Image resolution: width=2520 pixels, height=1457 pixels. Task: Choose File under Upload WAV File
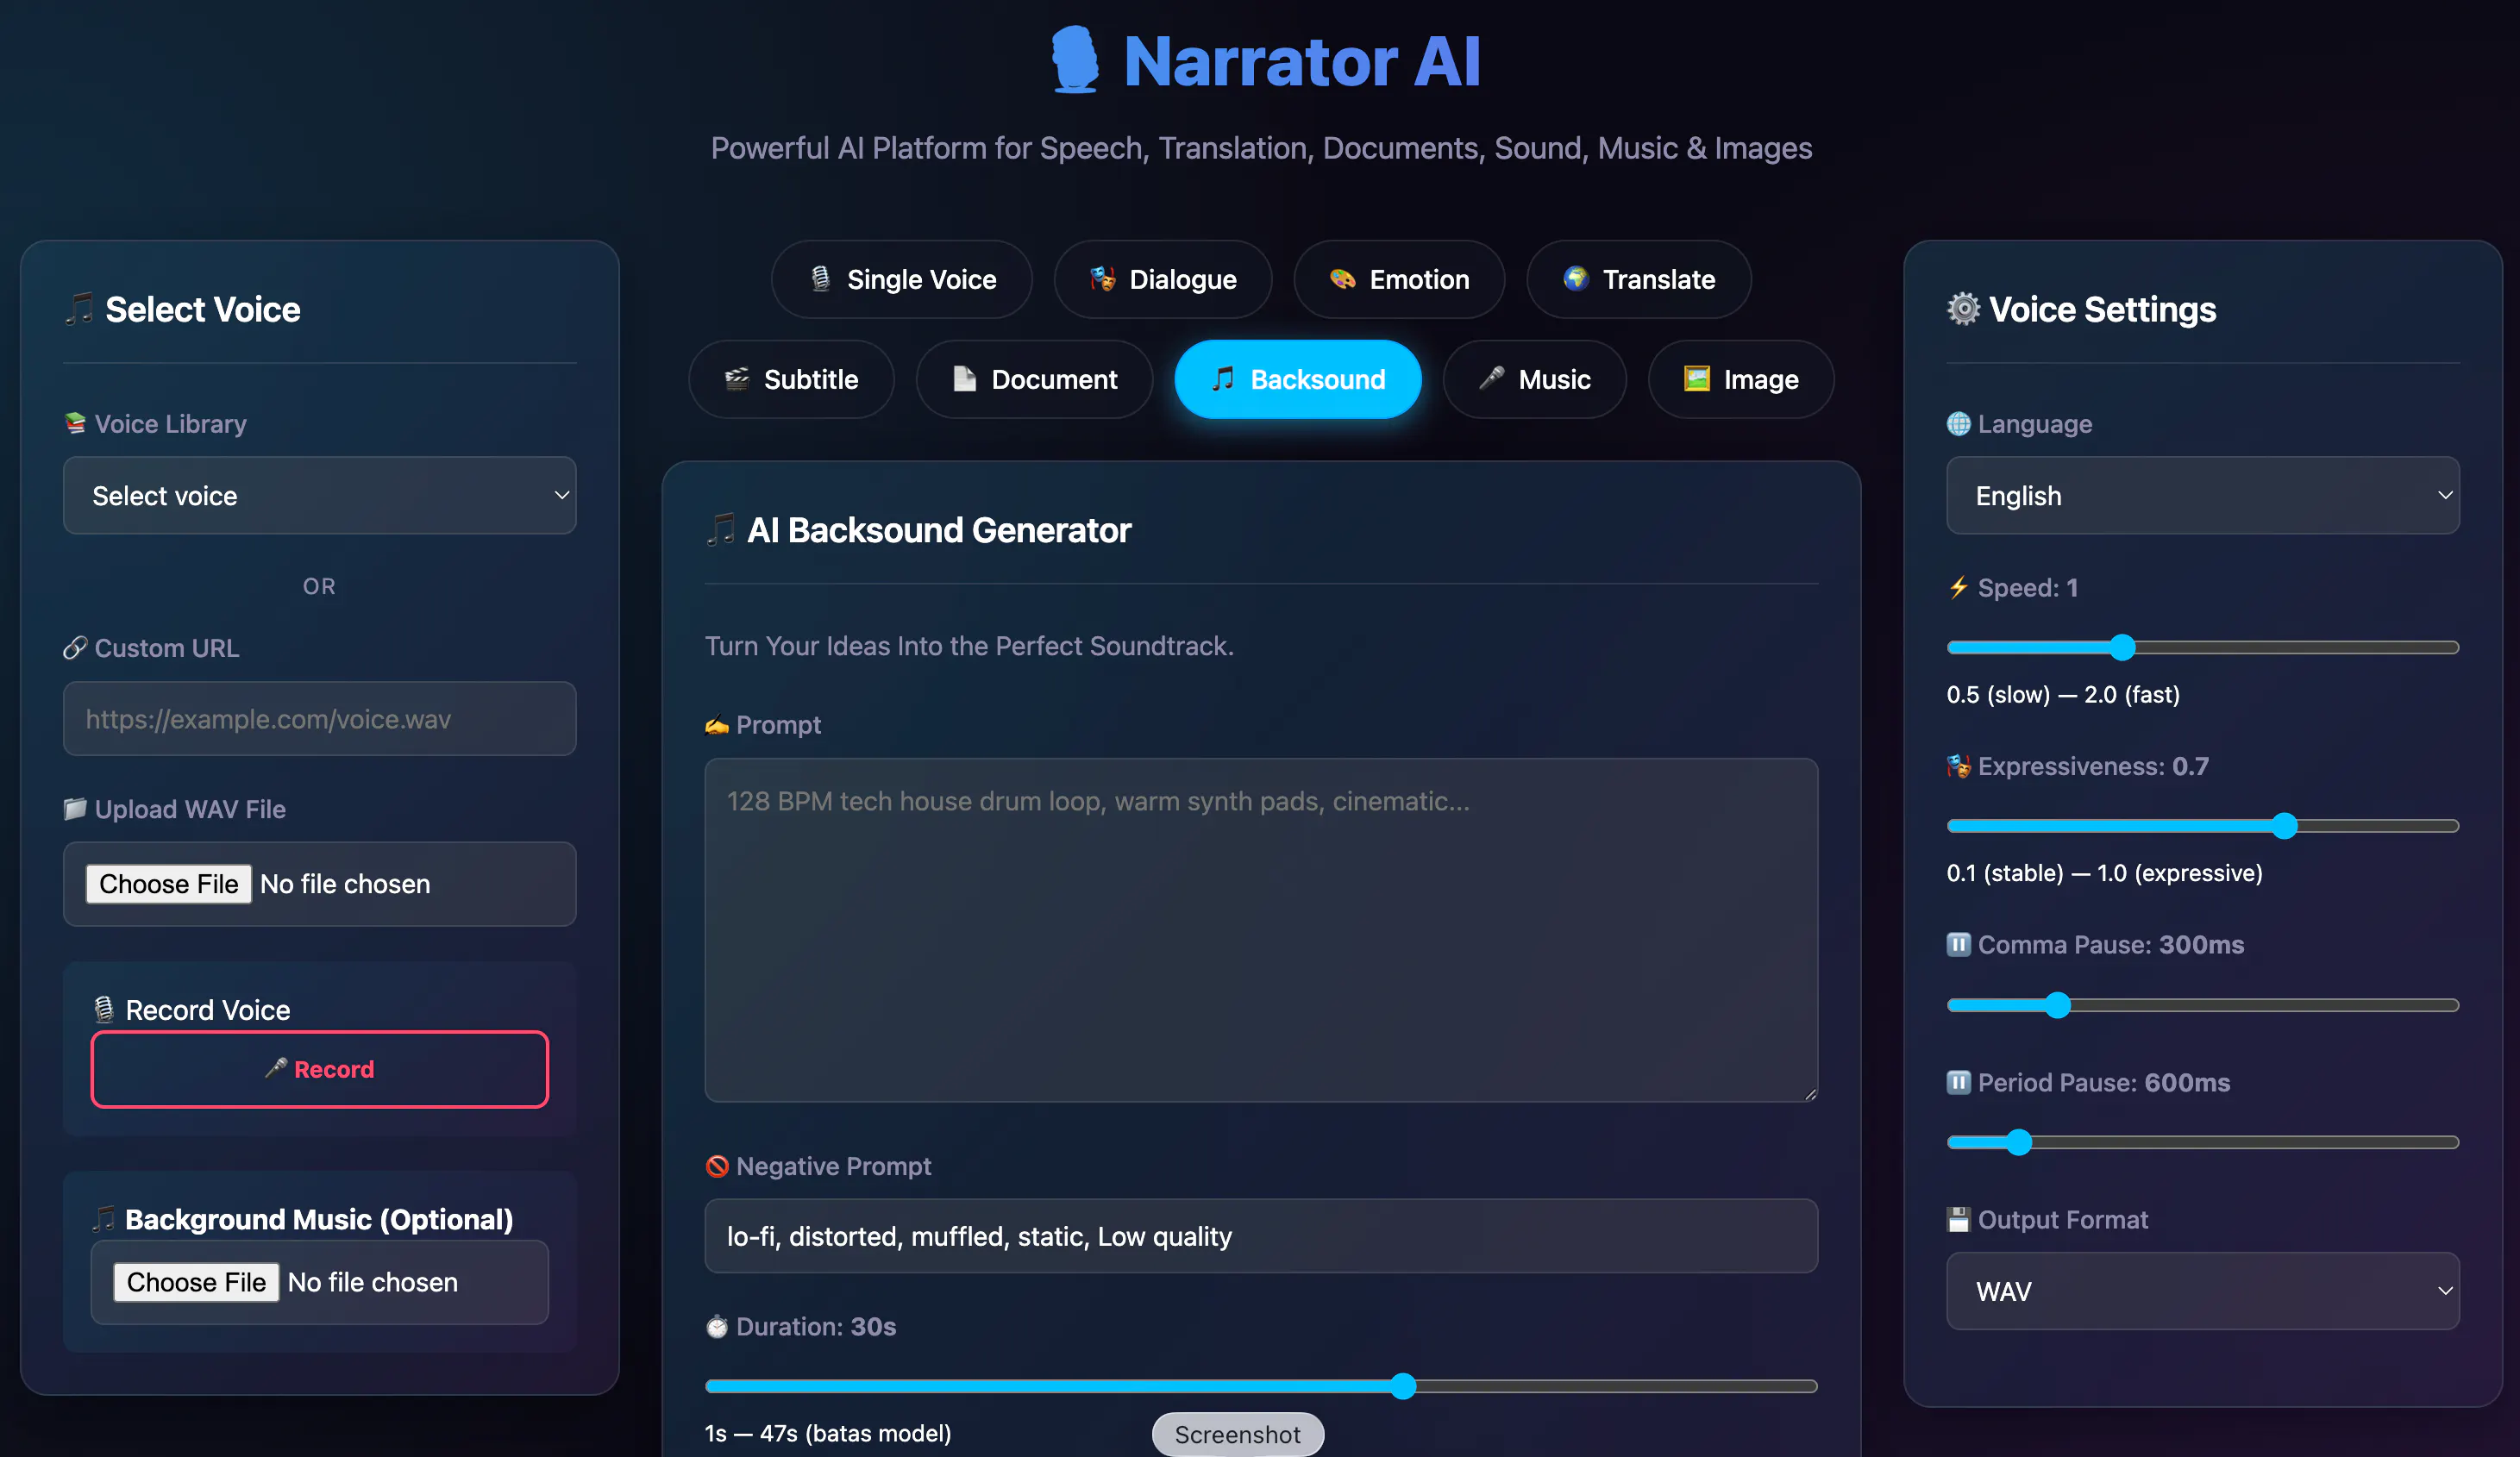tap(168, 884)
